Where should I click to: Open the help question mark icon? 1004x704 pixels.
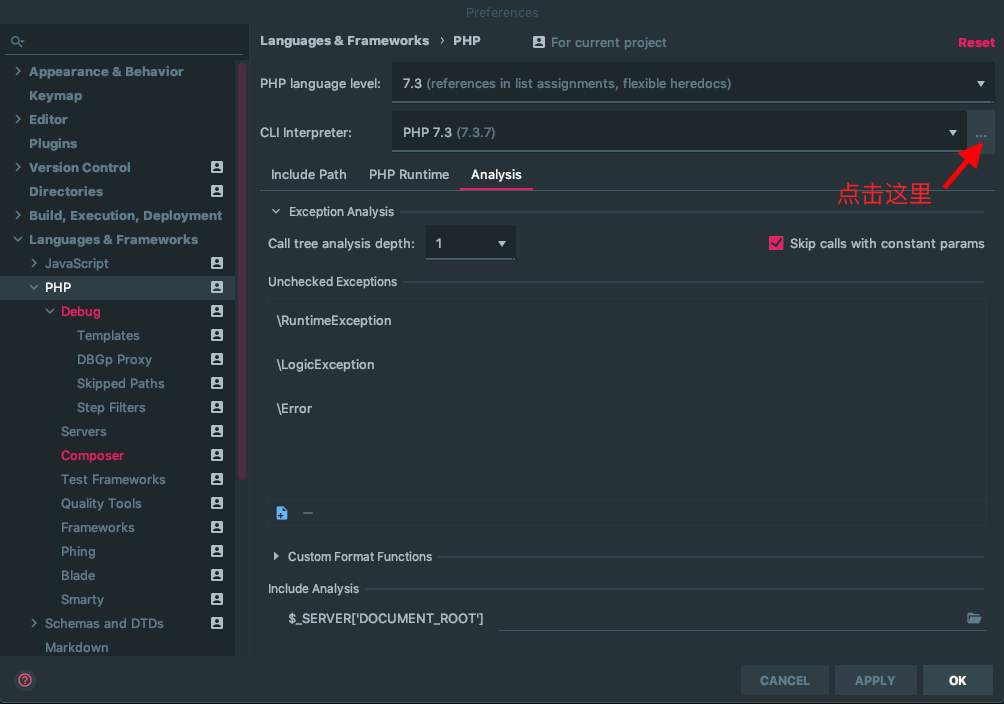25,680
